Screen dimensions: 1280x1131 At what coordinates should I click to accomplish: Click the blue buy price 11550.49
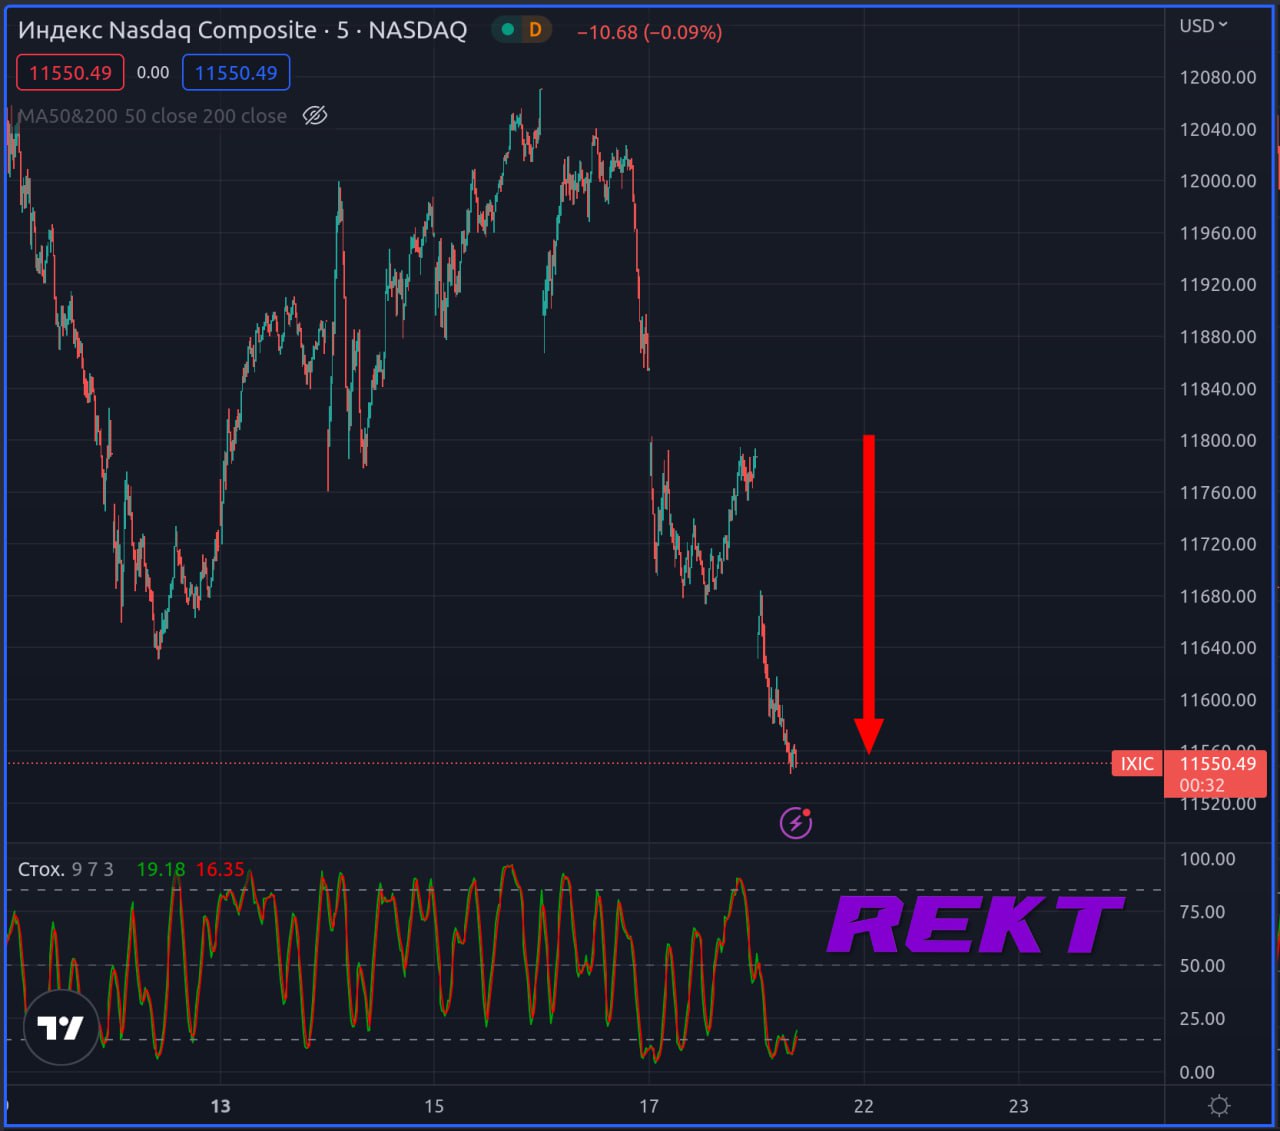point(236,73)
